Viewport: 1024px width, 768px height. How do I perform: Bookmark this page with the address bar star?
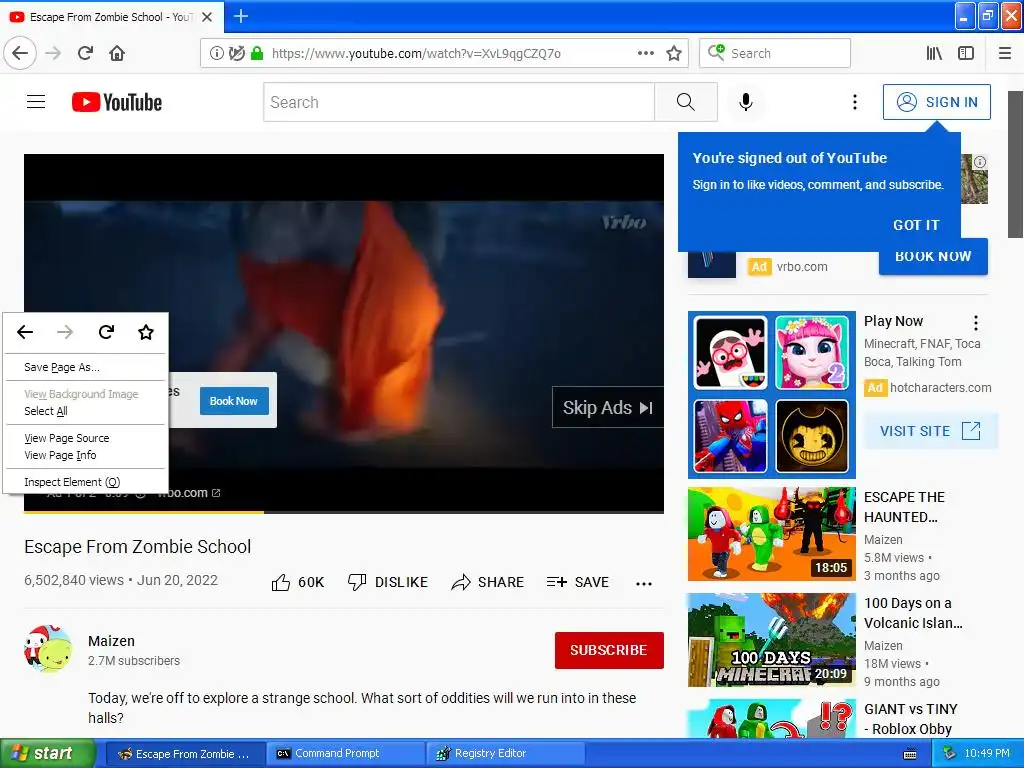[x=674, y=53]
